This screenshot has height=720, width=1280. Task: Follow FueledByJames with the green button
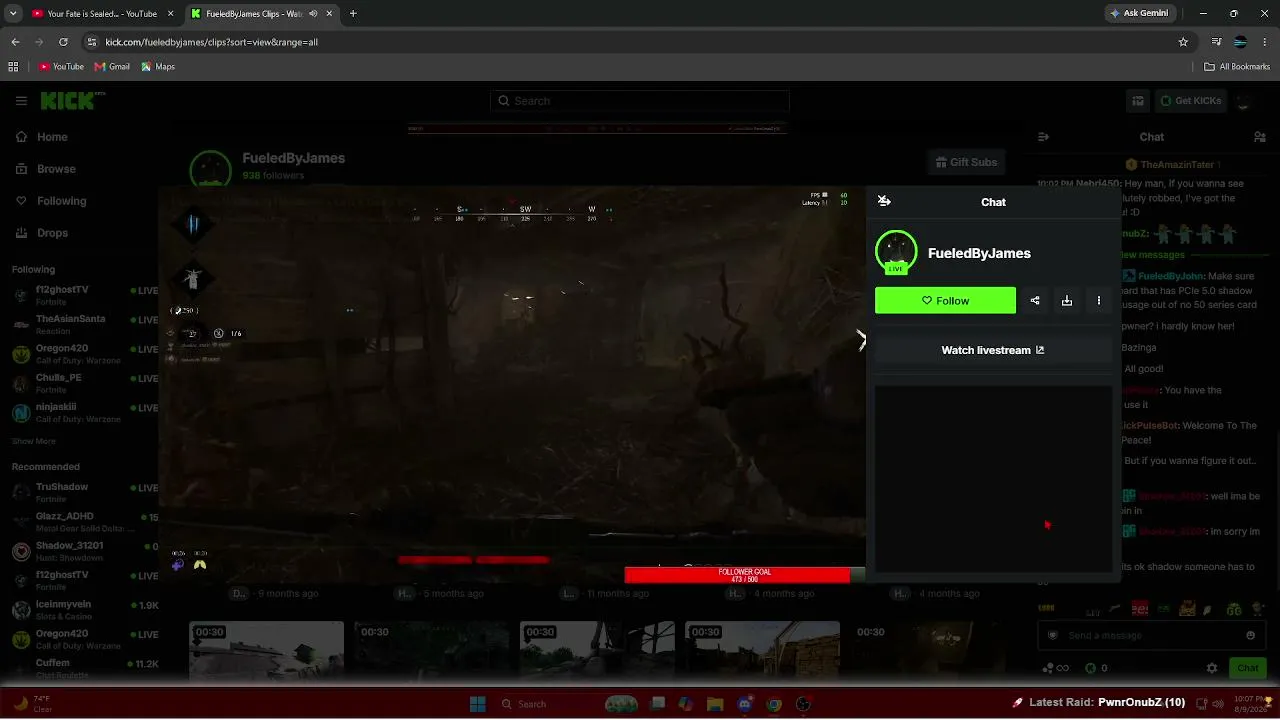(945, 301)
